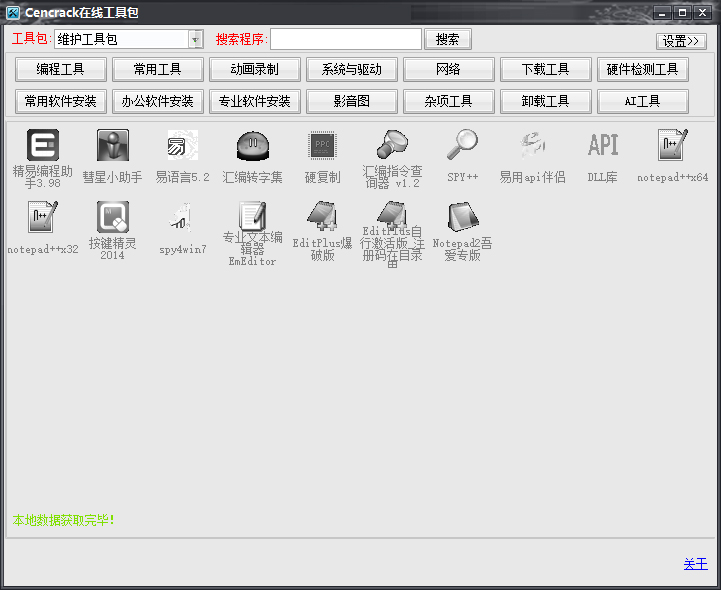This screenshot has height=590, width=721.
Task: Focus the 搜索程序 input field
Action: click(346, 40)
